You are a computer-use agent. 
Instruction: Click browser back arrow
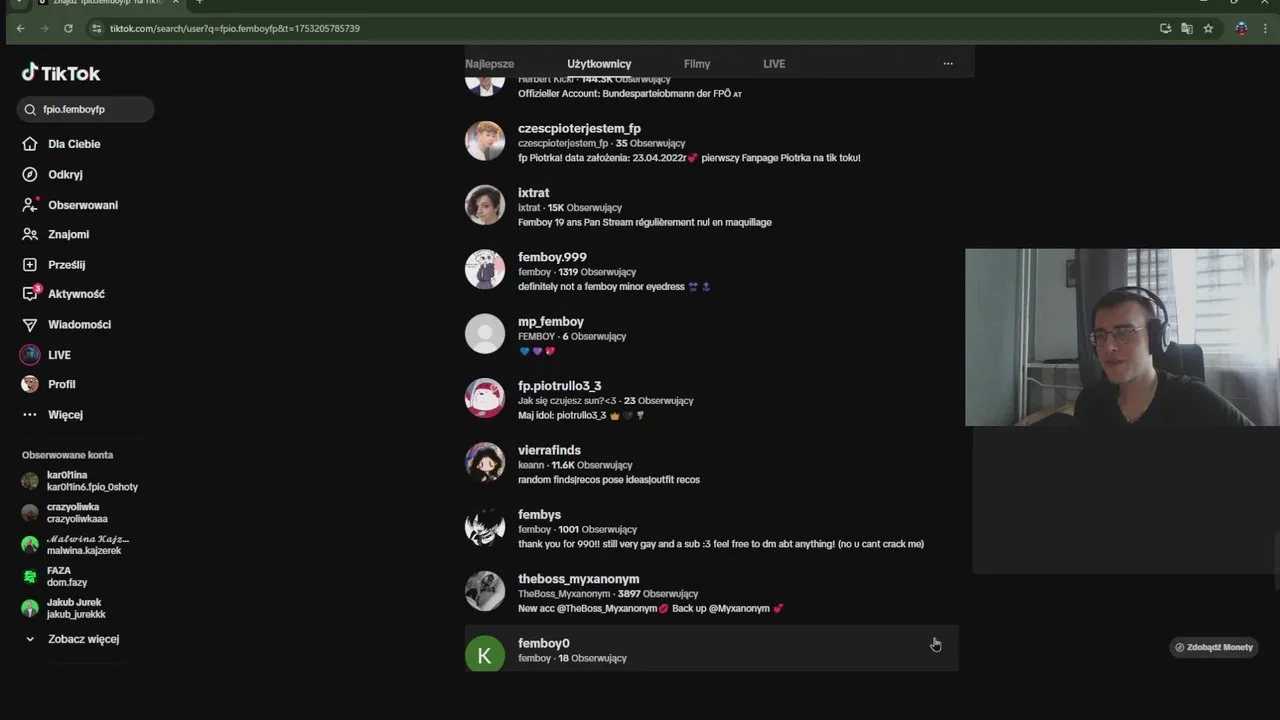20,28
